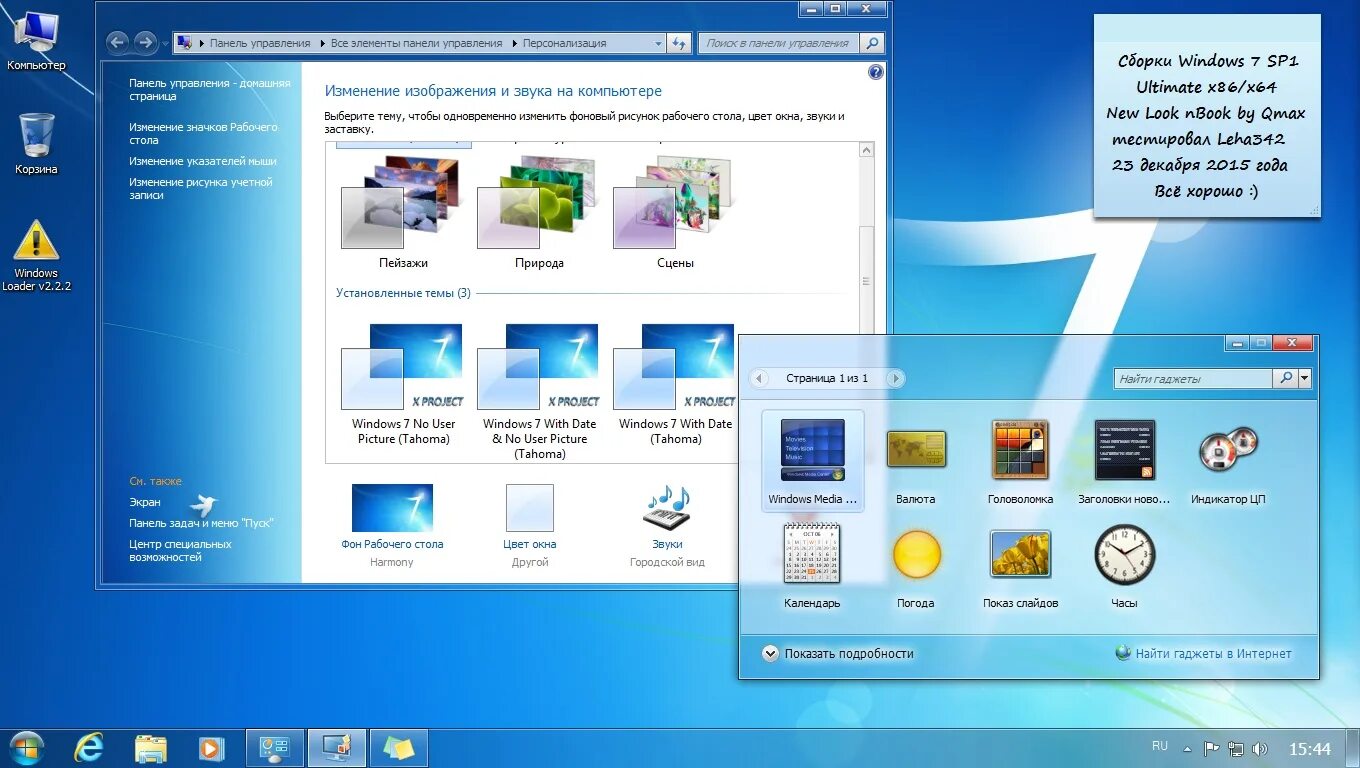Expand the Панель управления breadcrumb arrow
Viewport: 1360px width, 768px height.
[x=321, y=43]
